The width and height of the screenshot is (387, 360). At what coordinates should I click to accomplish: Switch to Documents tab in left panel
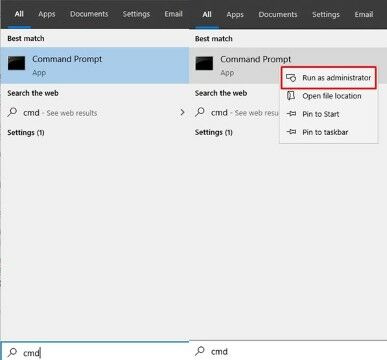click(x=89, y=14)
